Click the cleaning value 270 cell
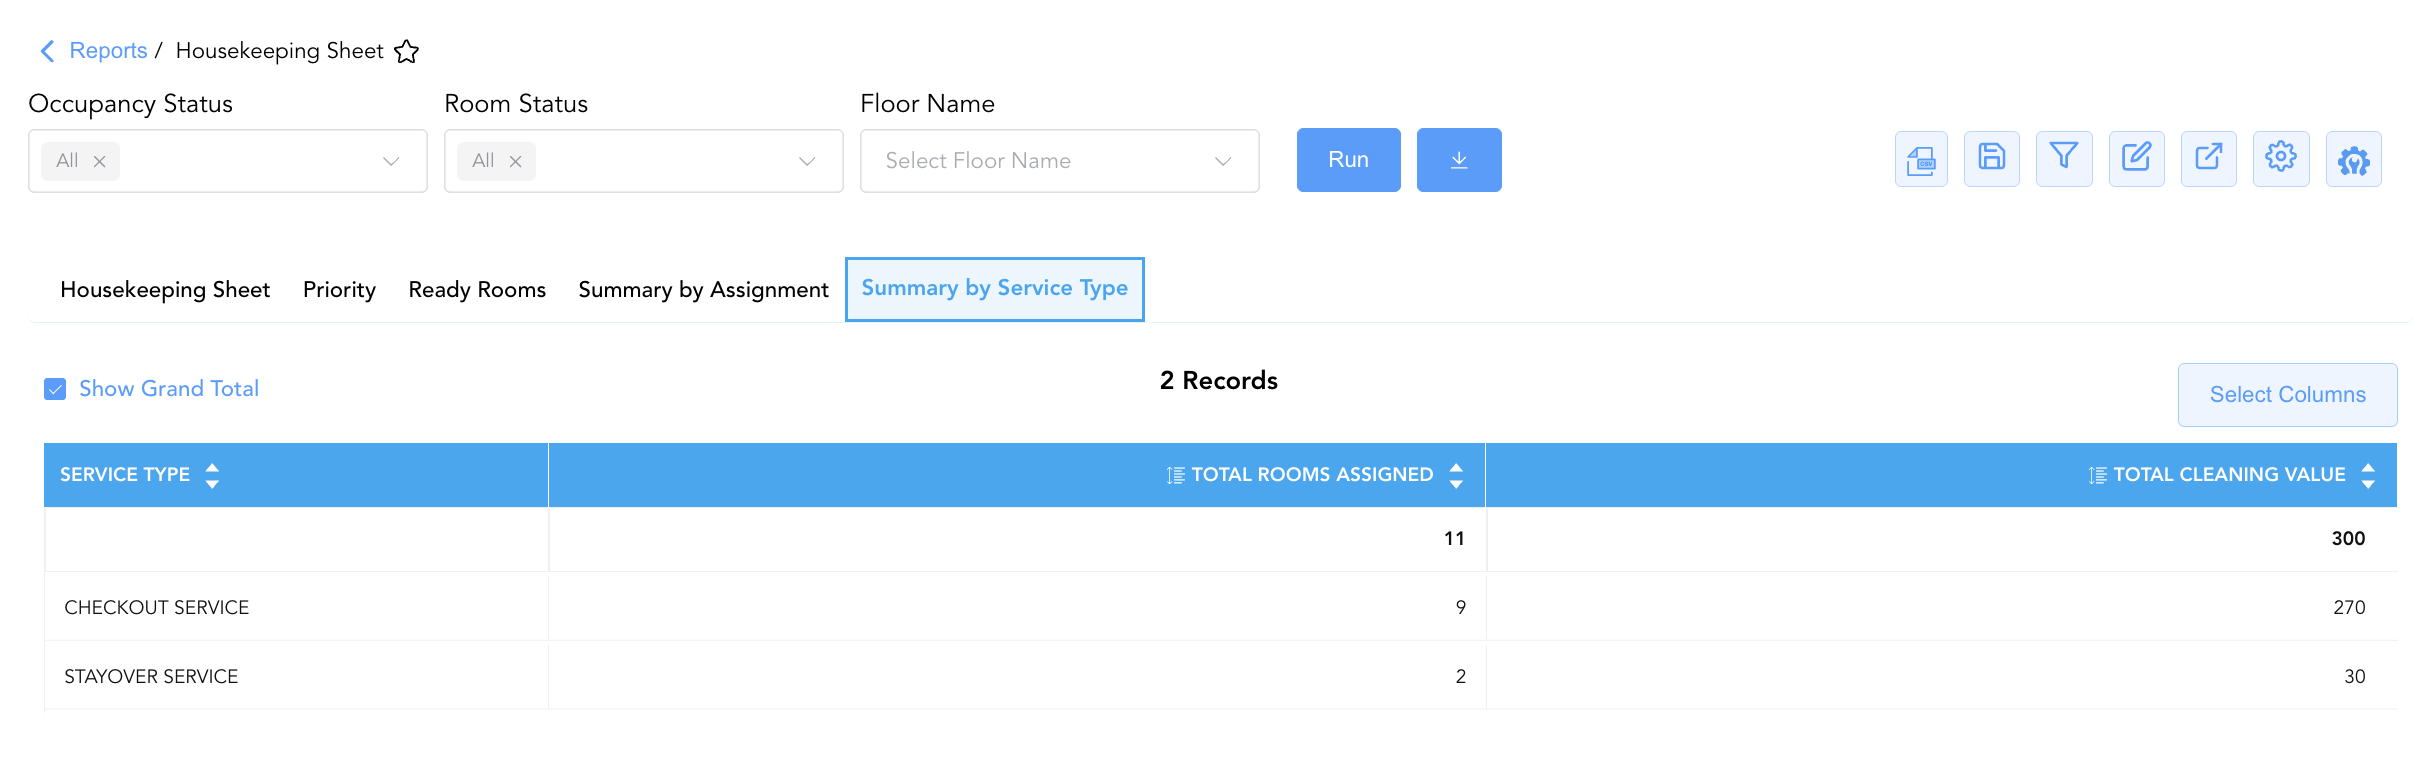 coord(2349,608)
